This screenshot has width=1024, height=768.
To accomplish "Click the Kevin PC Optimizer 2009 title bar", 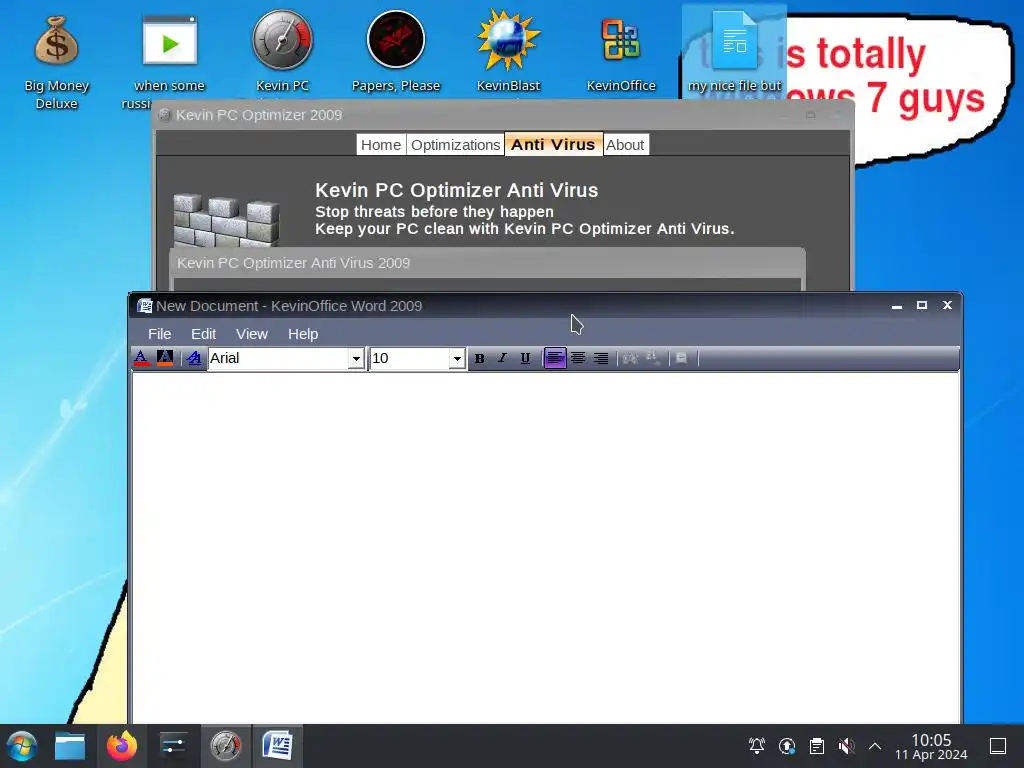I will (503, 115).
